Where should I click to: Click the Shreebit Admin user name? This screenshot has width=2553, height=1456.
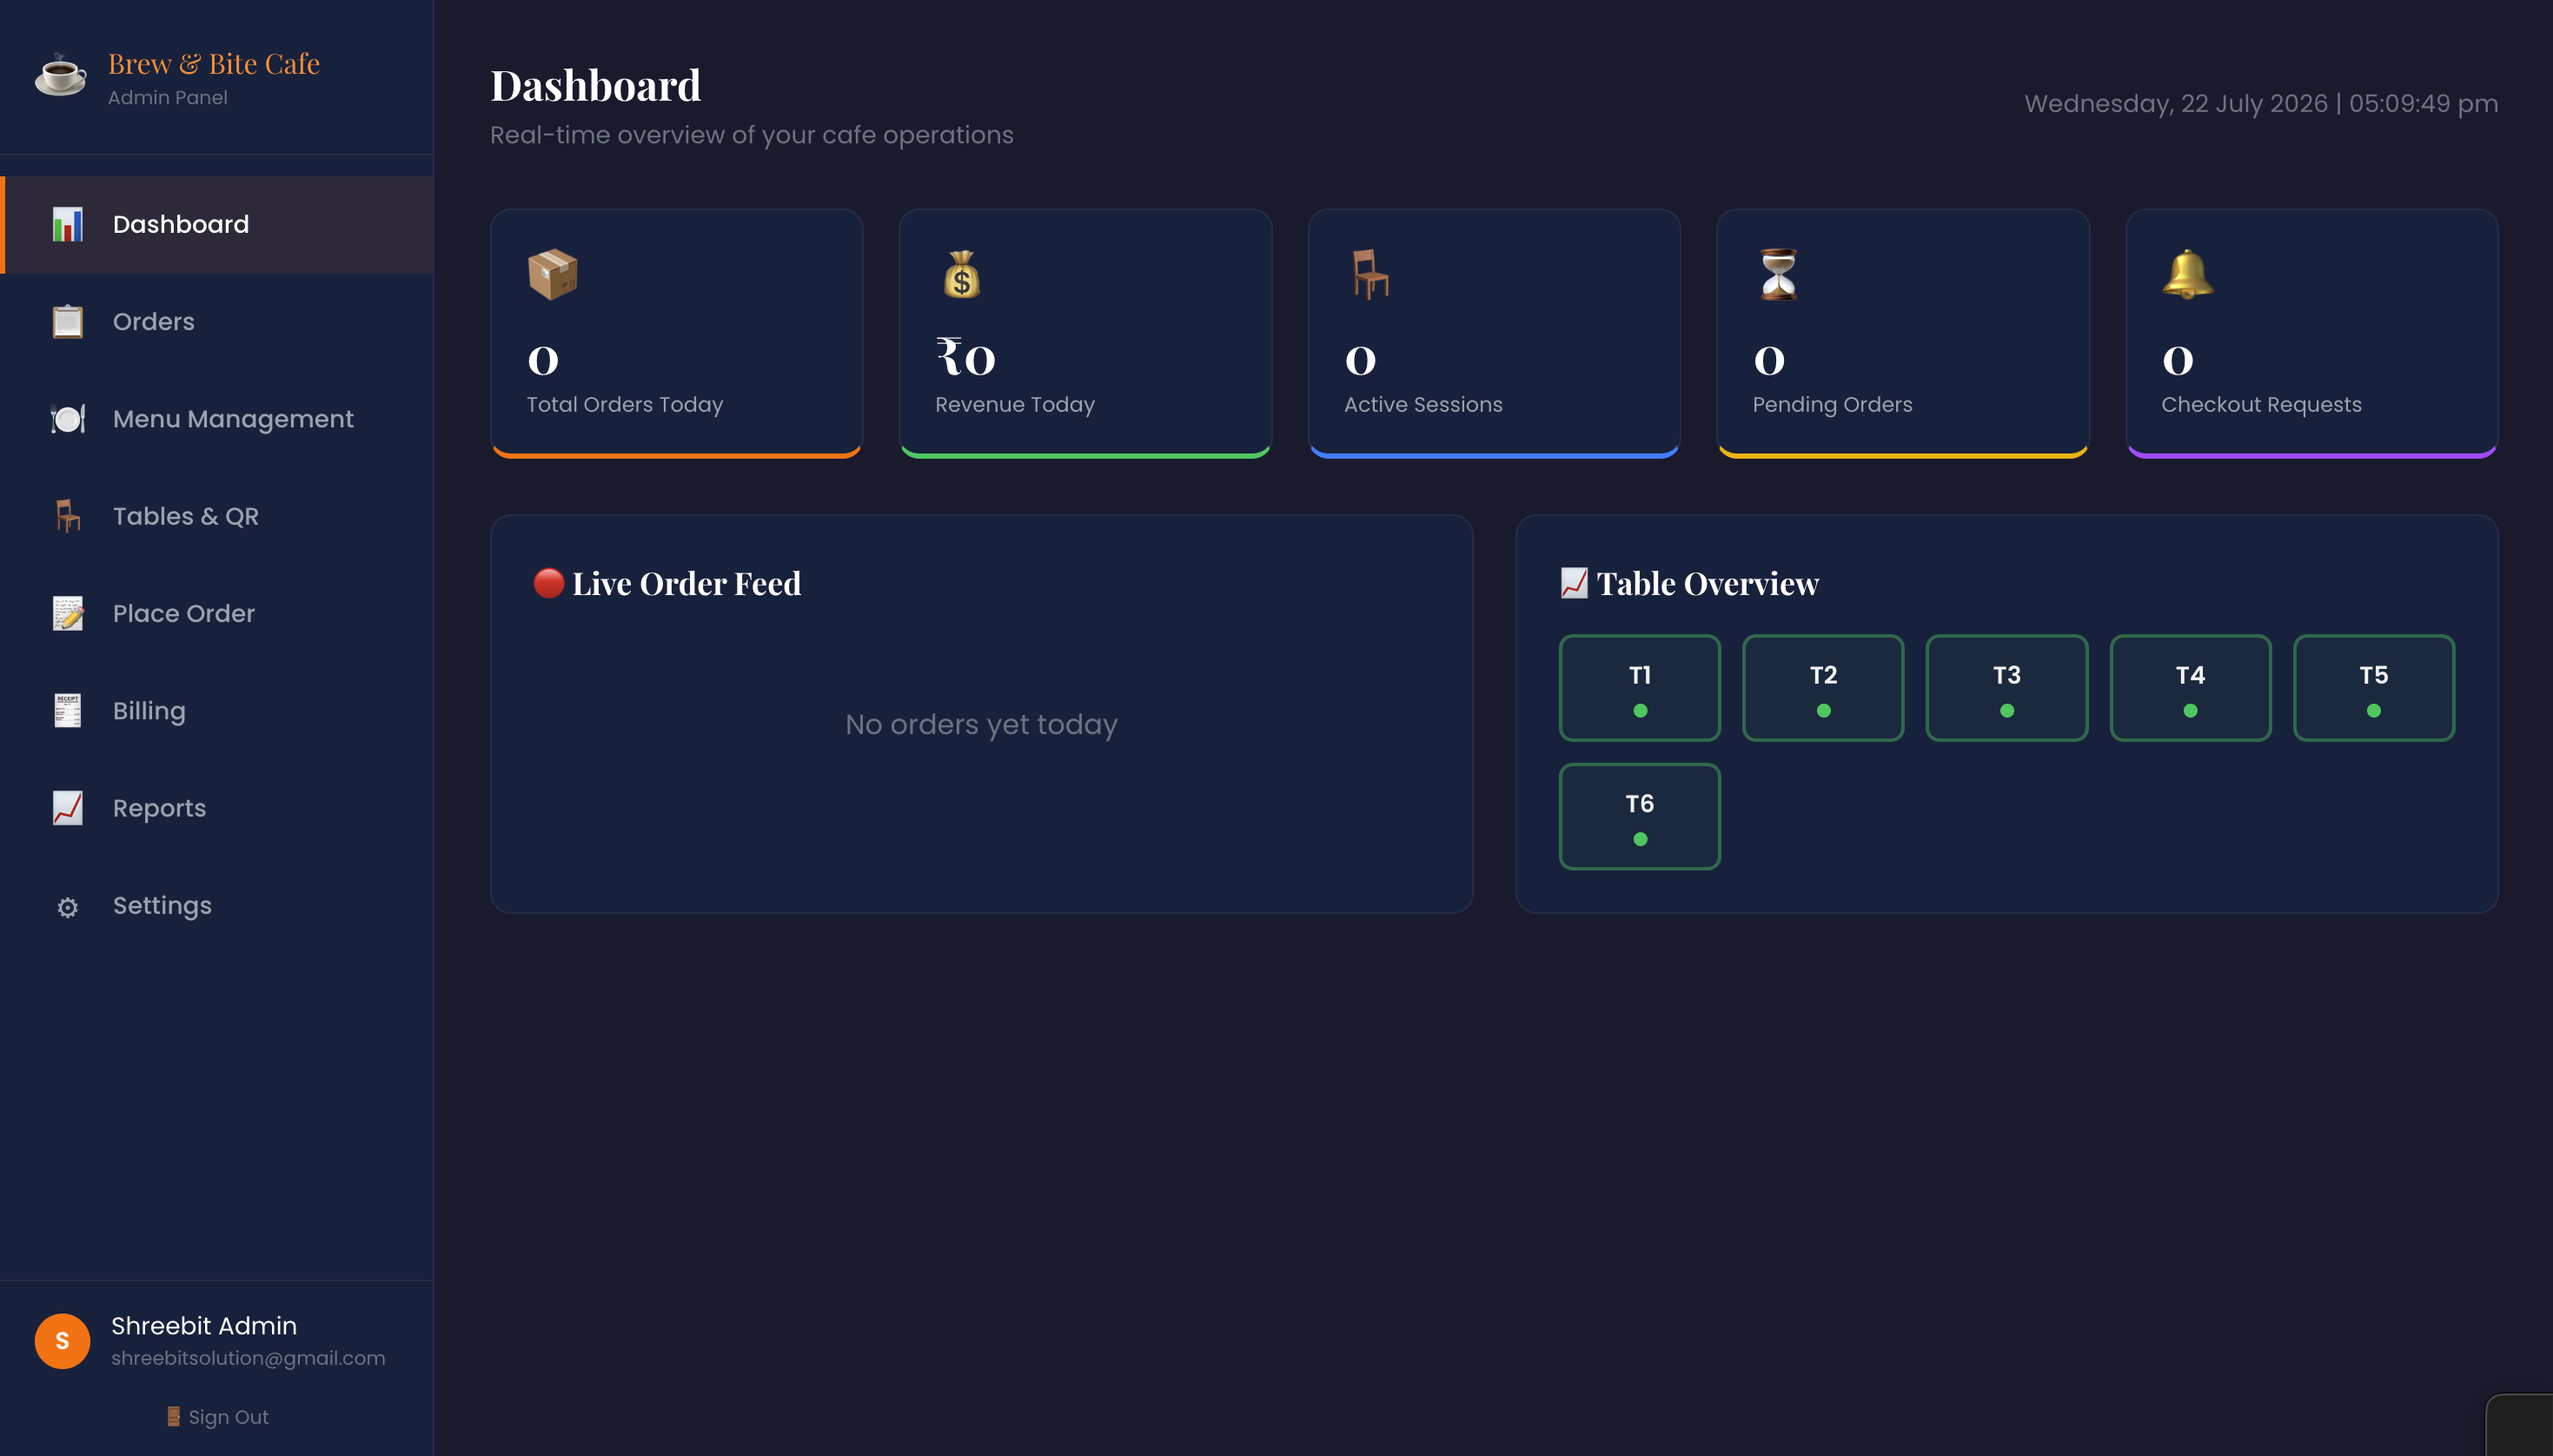tap(204, 1325)
